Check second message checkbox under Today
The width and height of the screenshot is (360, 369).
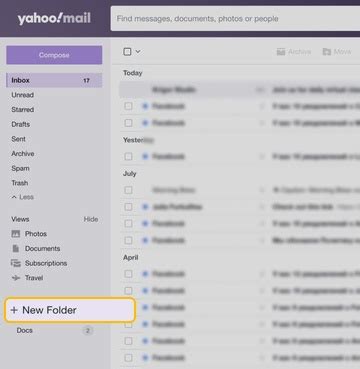(x=128, y=123)
